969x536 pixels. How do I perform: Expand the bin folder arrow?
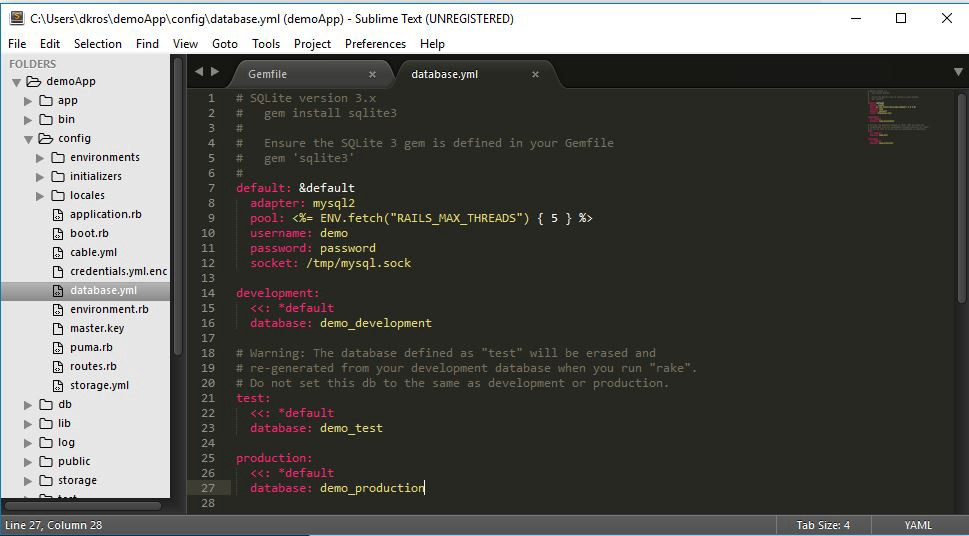(x=28, y=120)
